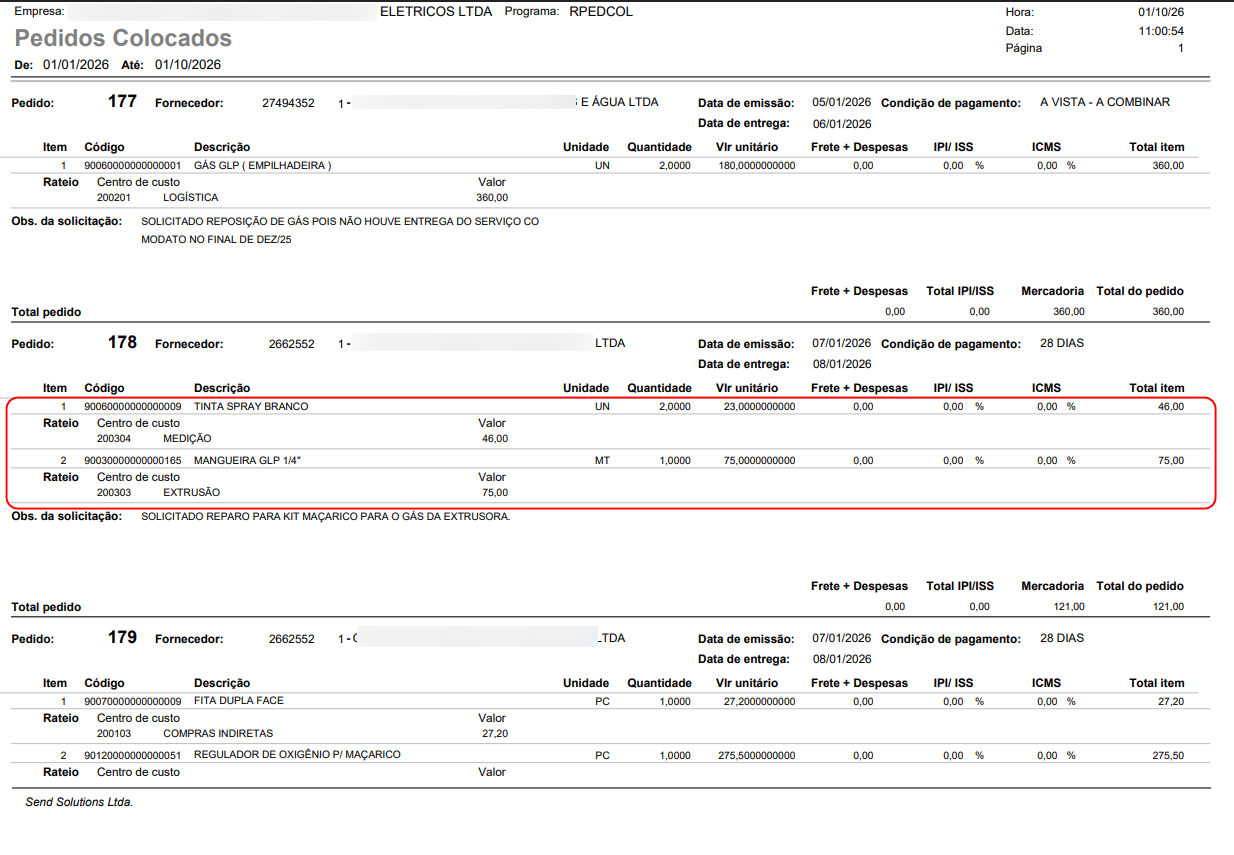Screen dimensions: 1234x855
Task: Click the start date "01/01/2026"
Action: click(x=77, y=65)
